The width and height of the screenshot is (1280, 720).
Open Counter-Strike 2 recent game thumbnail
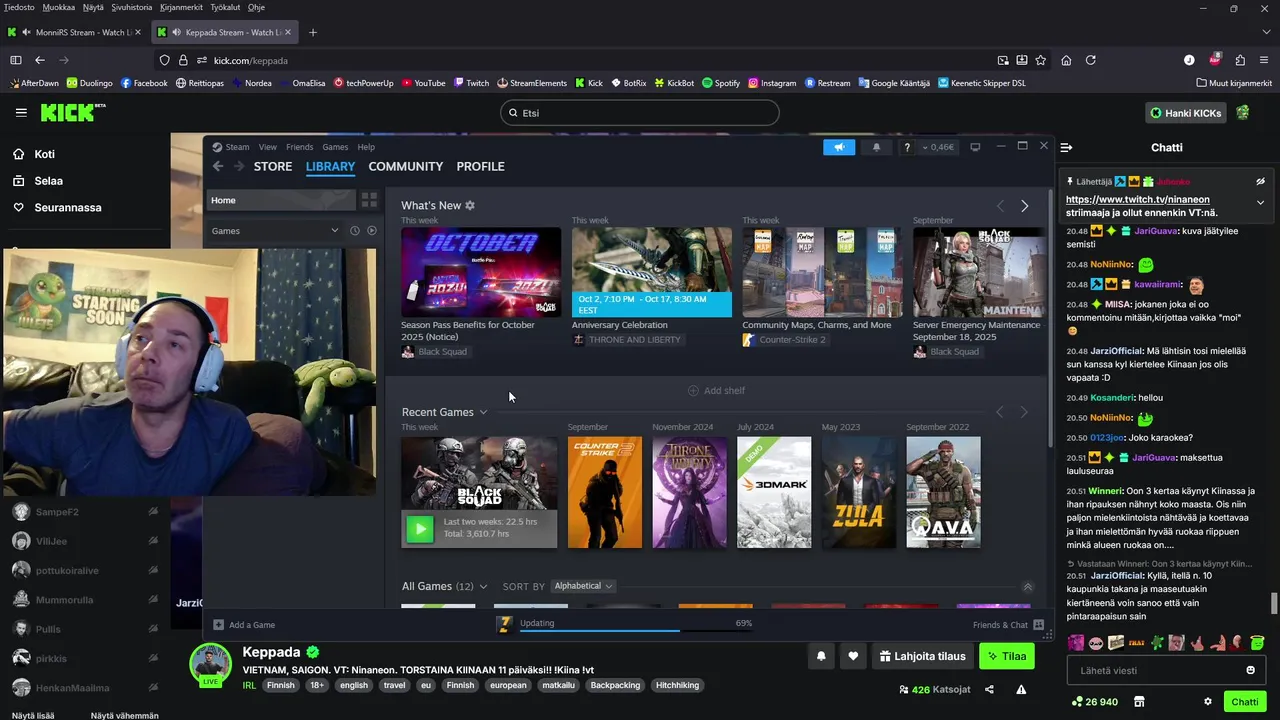tap(605, 492)
